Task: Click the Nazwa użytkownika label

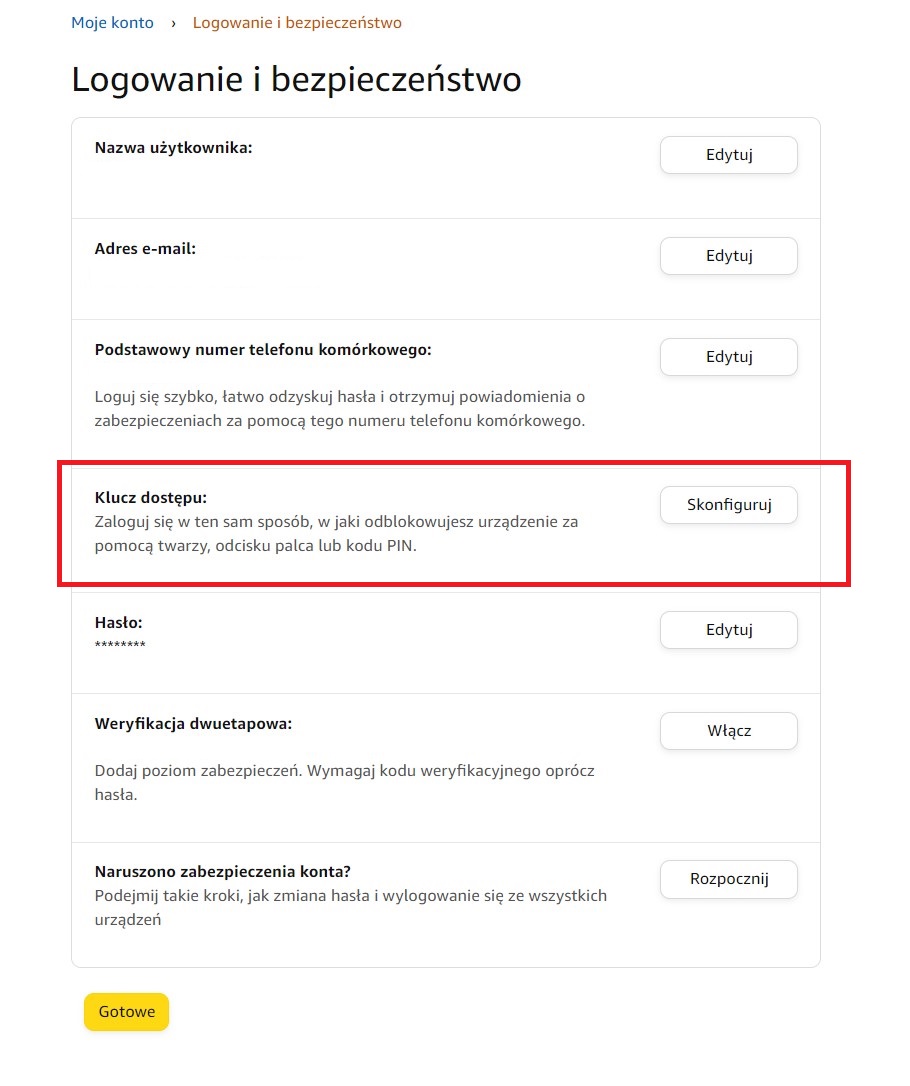Action: pos(173,148)
